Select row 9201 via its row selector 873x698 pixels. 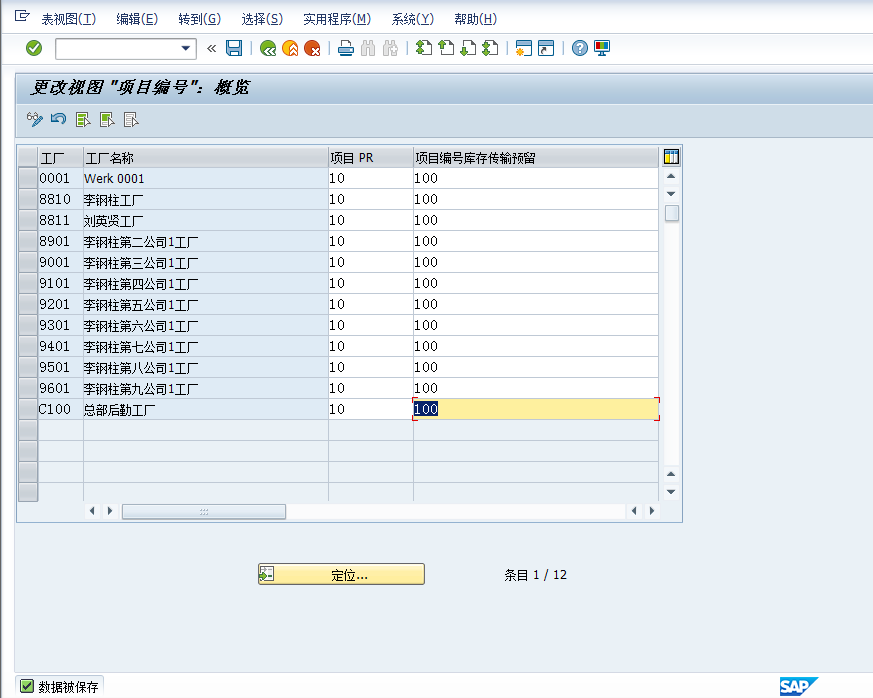(x=28, y=305)
